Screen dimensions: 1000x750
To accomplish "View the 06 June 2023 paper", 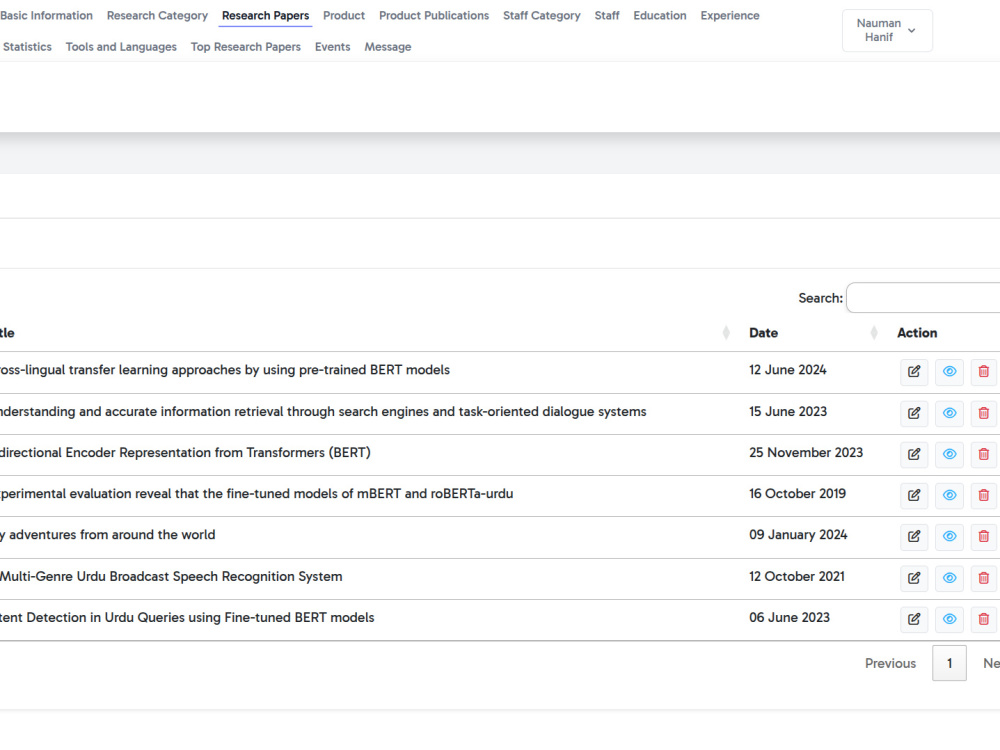I will (x=950, y=619).
